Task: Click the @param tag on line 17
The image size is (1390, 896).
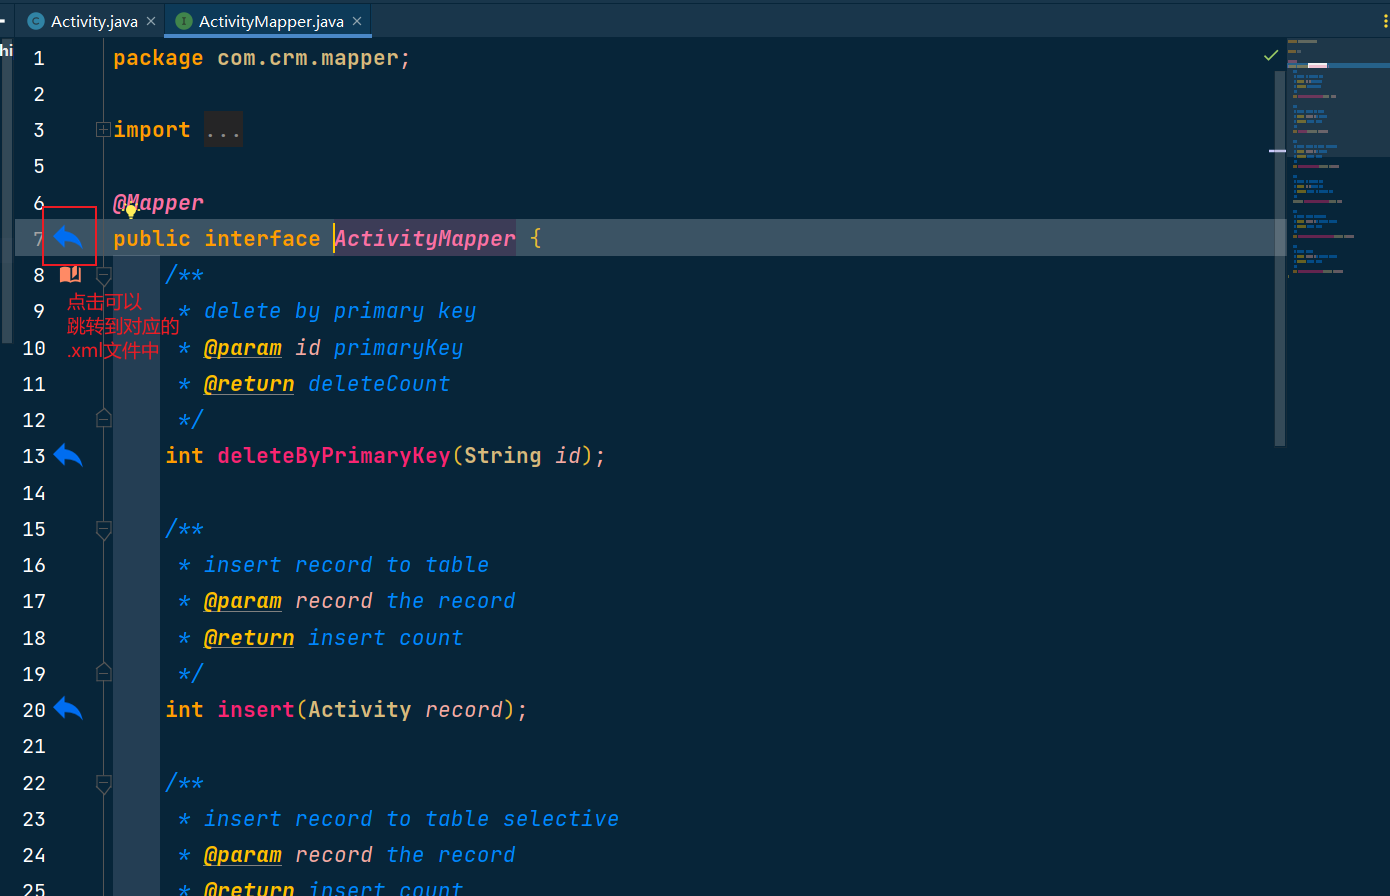Action: click(x=243, y=601)
